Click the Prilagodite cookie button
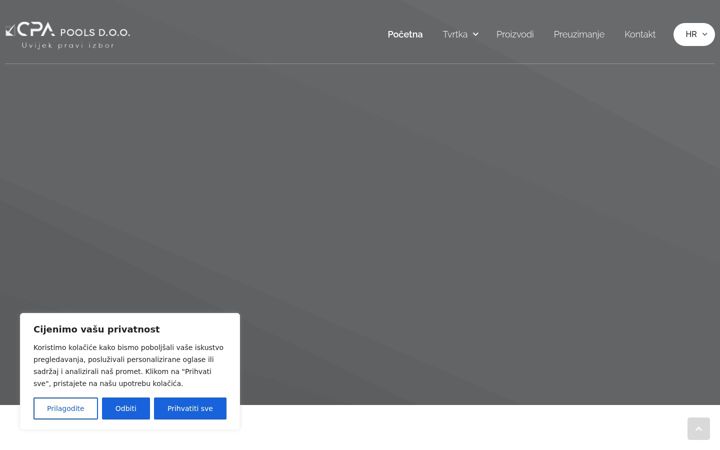Screen dimensions: 720x450 (x=66, y=408)
